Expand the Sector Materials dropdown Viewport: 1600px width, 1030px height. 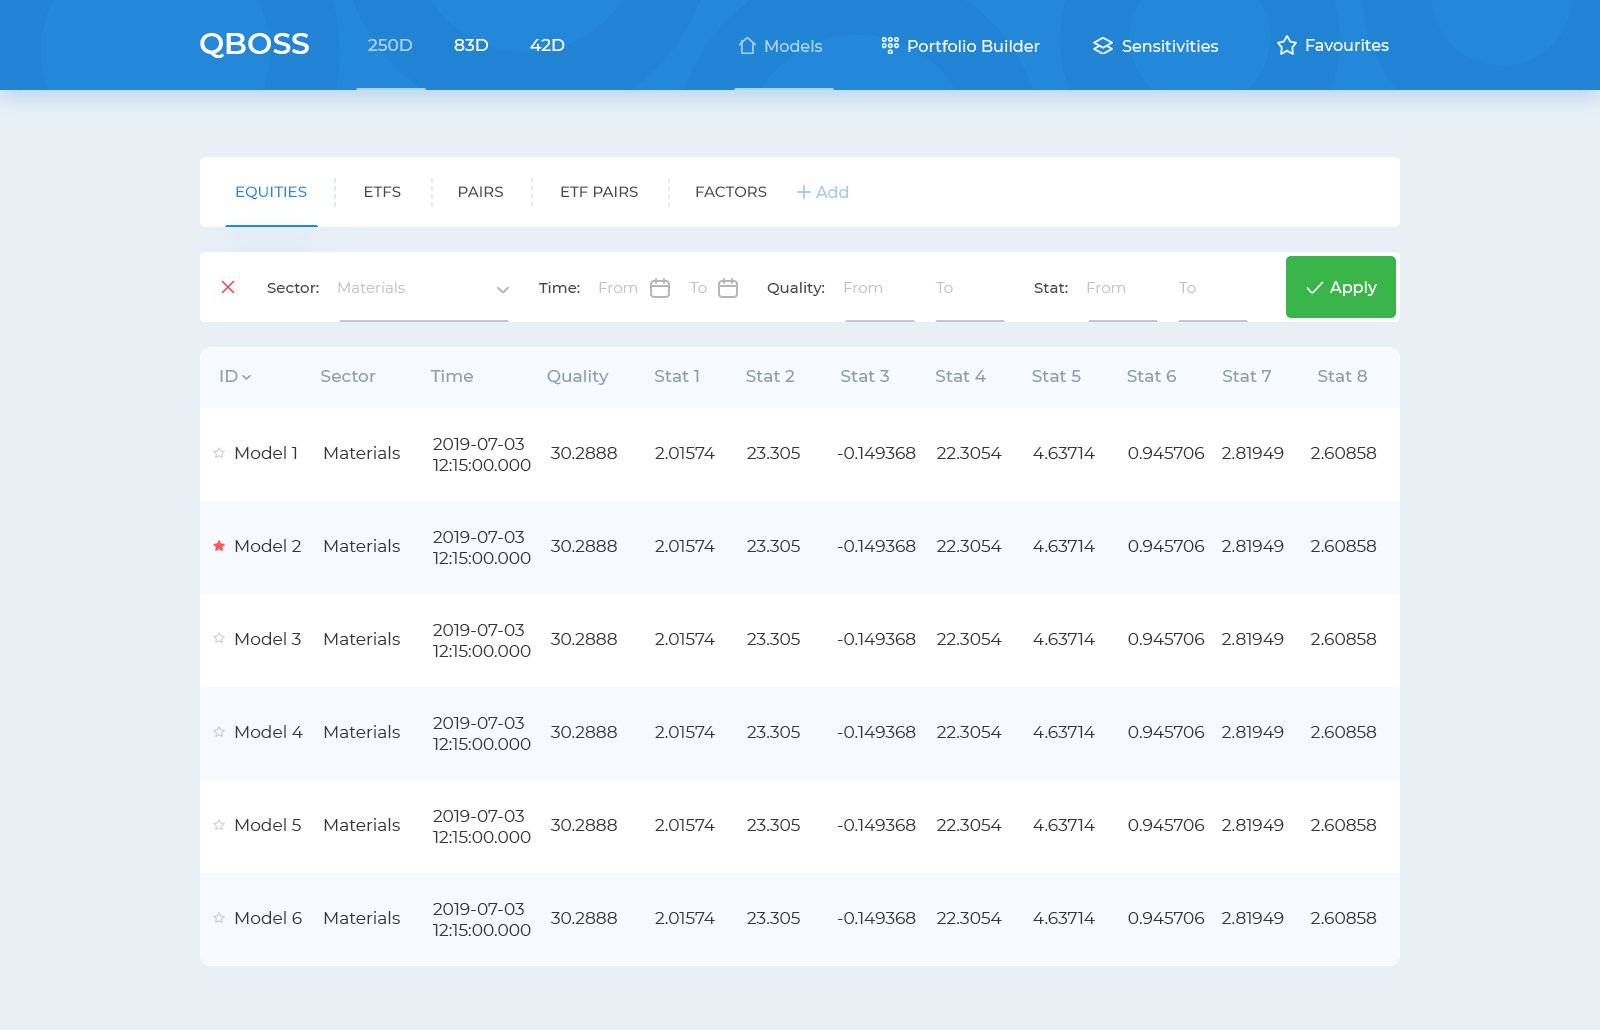pyautogui.click(x=503, y=289)
